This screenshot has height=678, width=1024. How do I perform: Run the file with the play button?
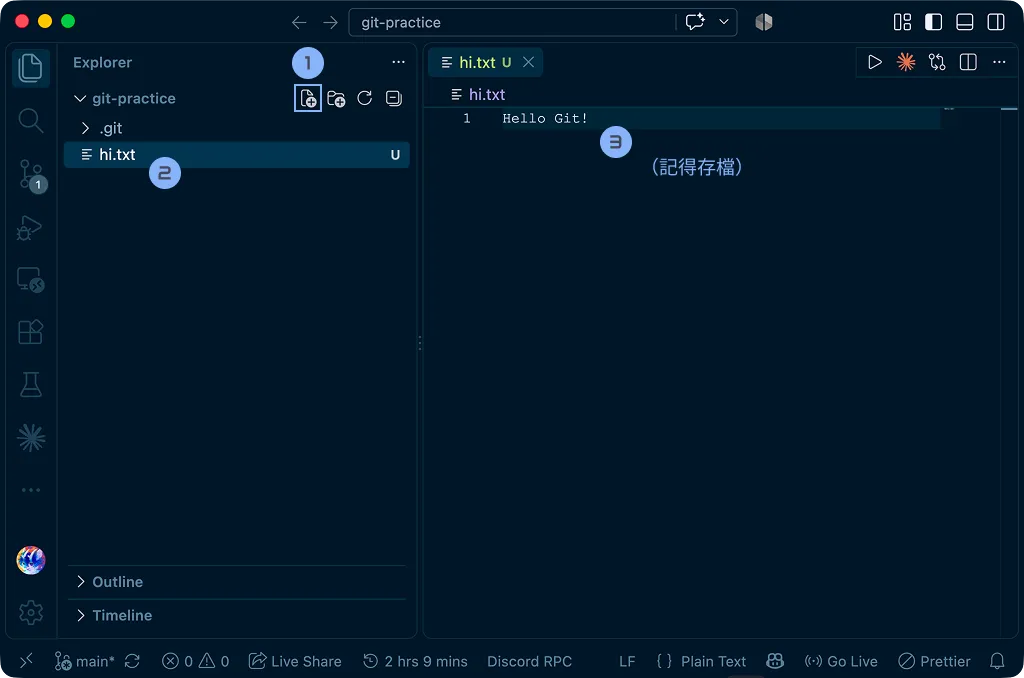(874, 63)
